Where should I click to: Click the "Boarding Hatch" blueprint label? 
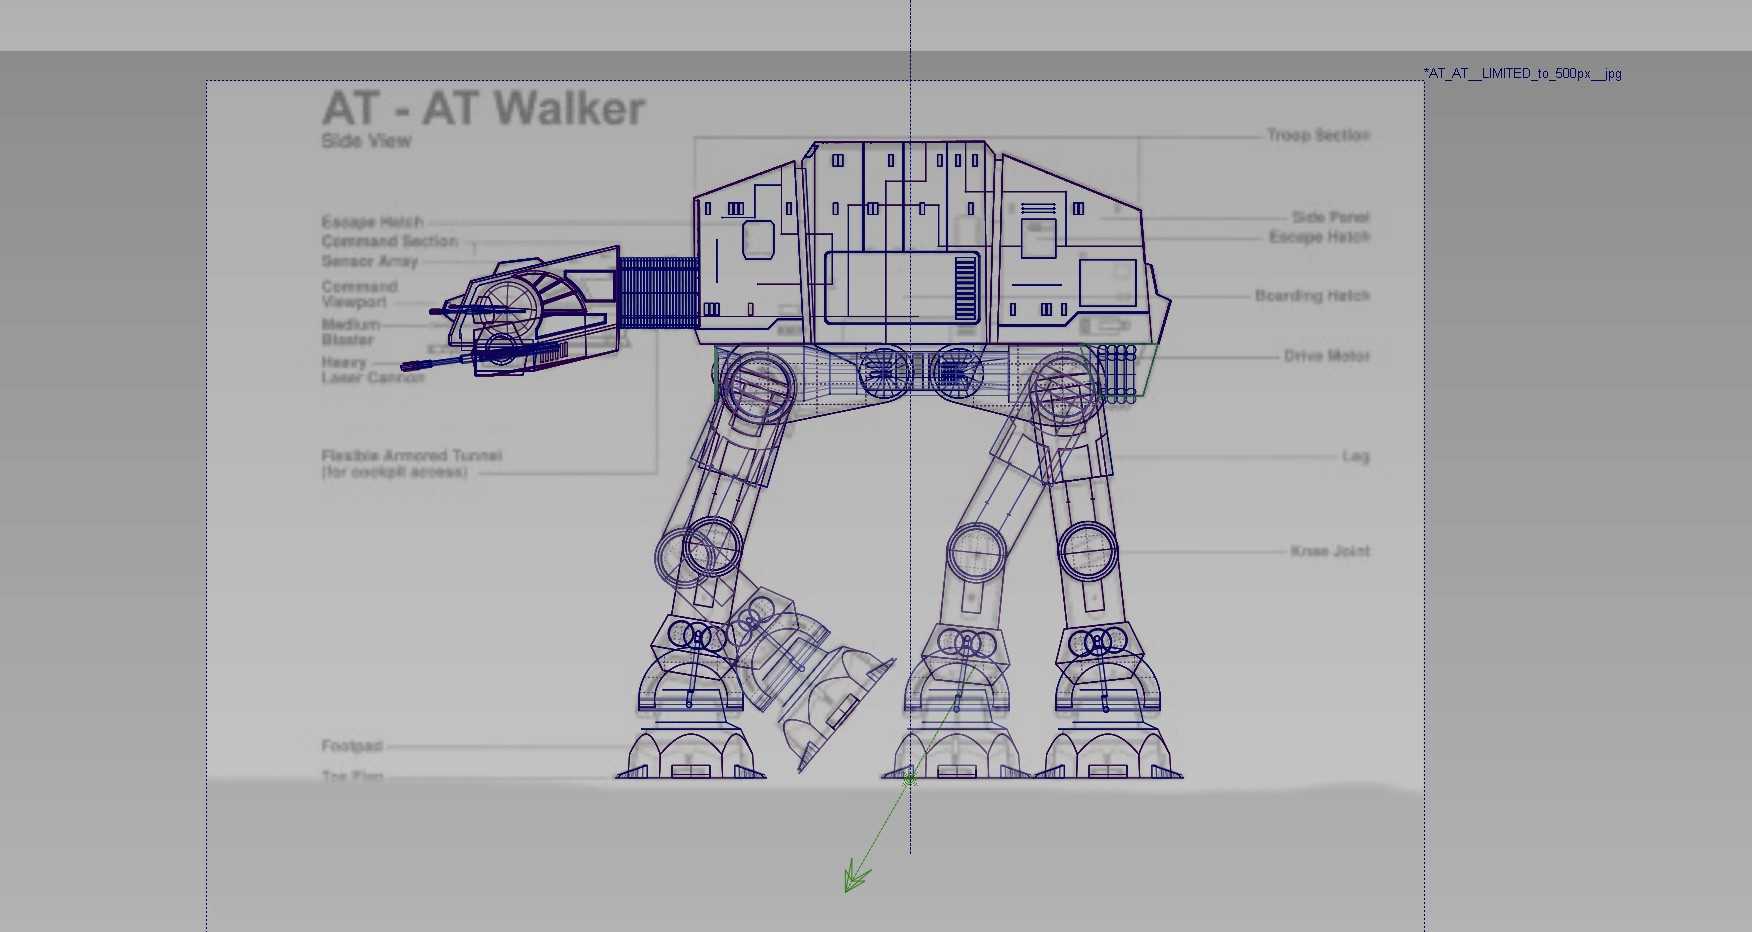click(x=1312, y=296)
